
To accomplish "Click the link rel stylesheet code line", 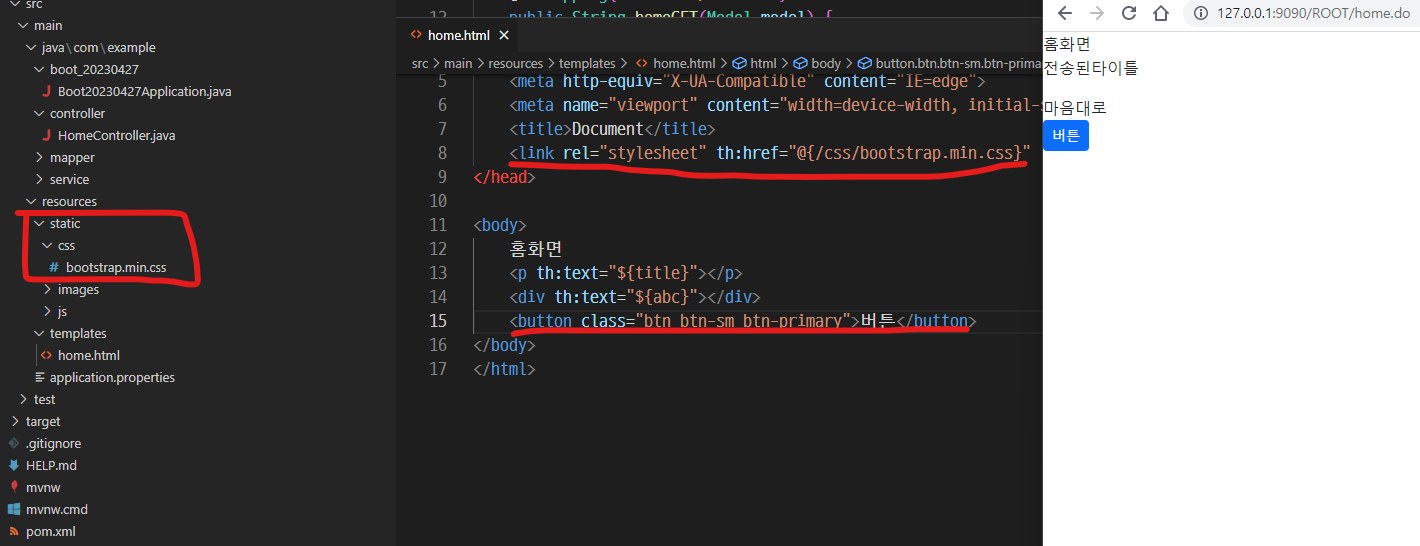I will point(769,153).
